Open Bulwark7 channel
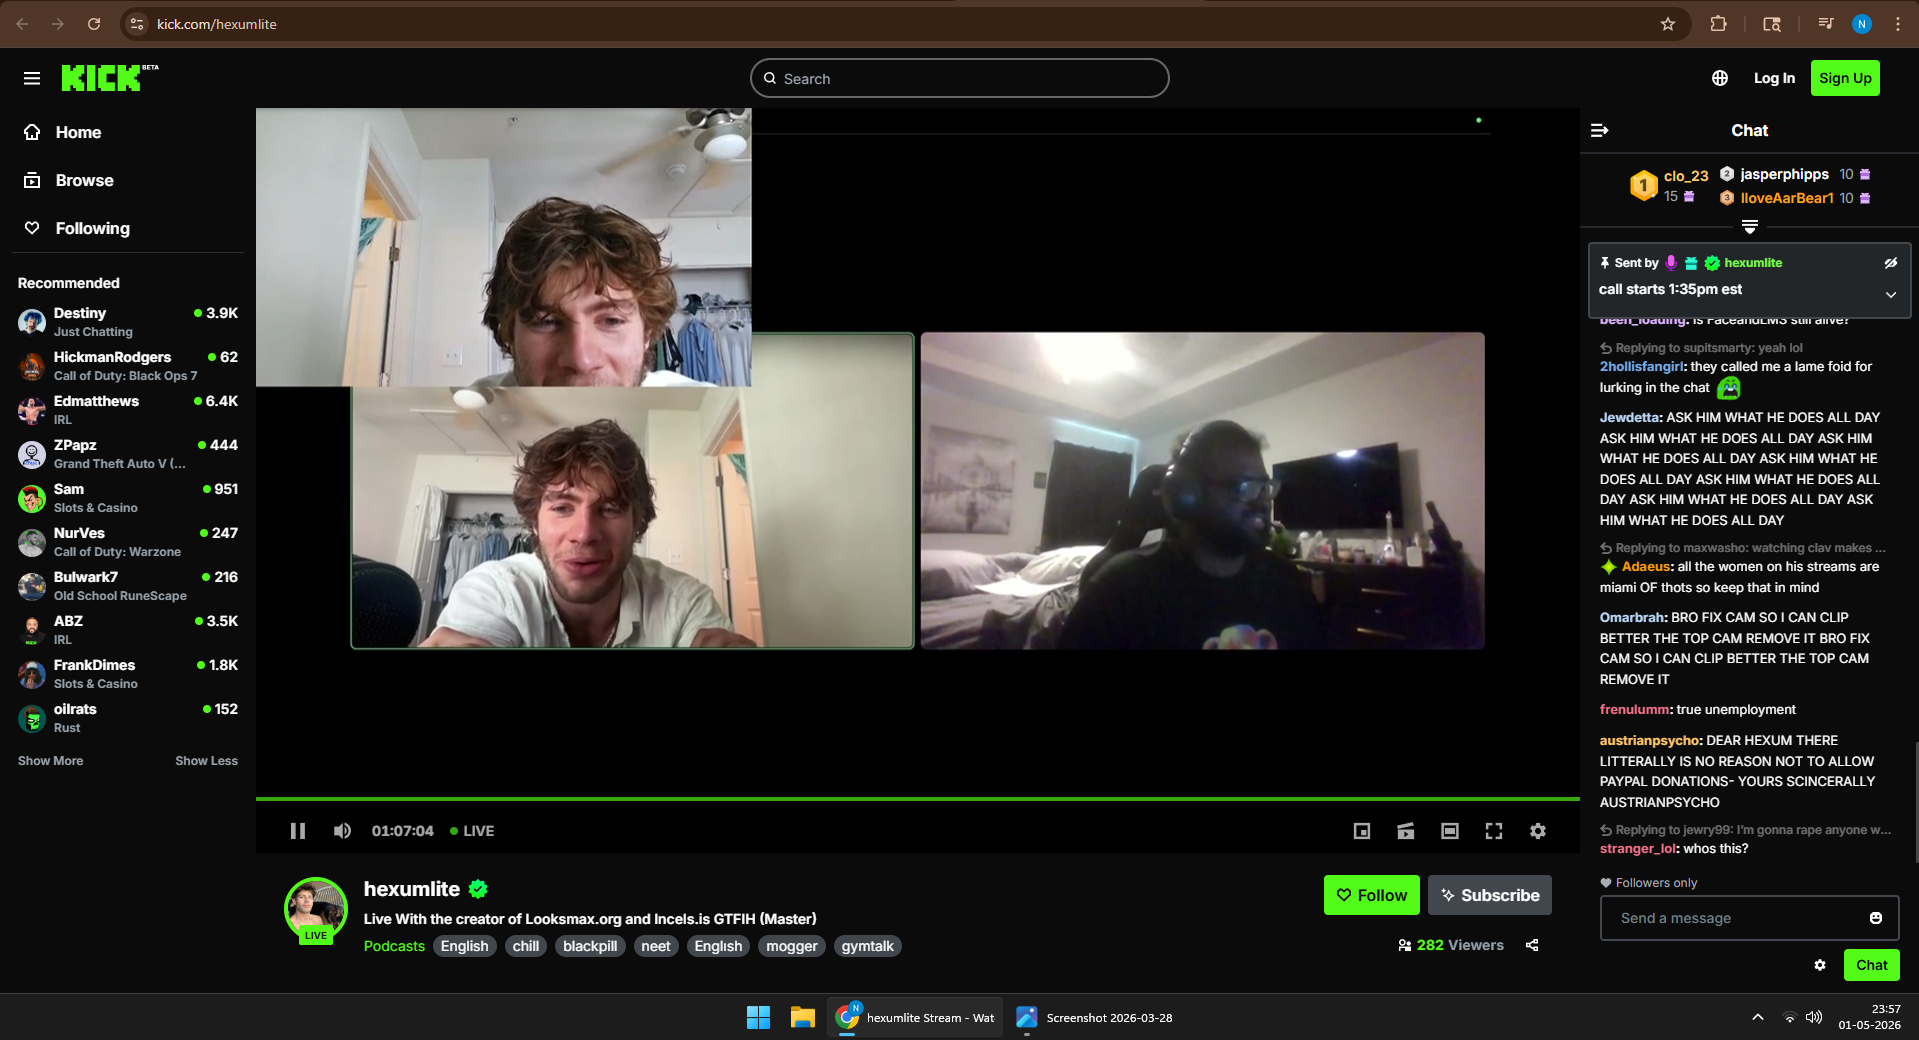This screenshot has height=1040, width=1919. pyautogui.click(x=128, y=586)
